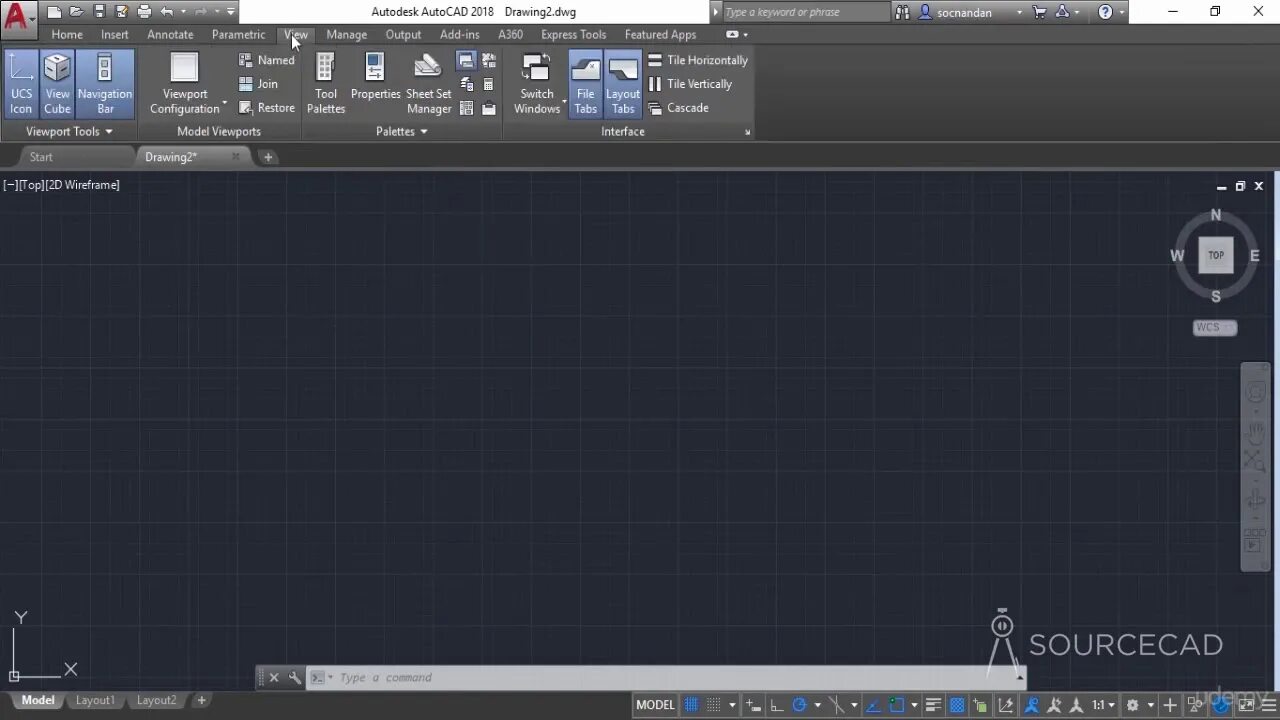This screenshot has width=1280, height=720.
Task: Click the Help question mark icon
Action: coord(1105,12)
